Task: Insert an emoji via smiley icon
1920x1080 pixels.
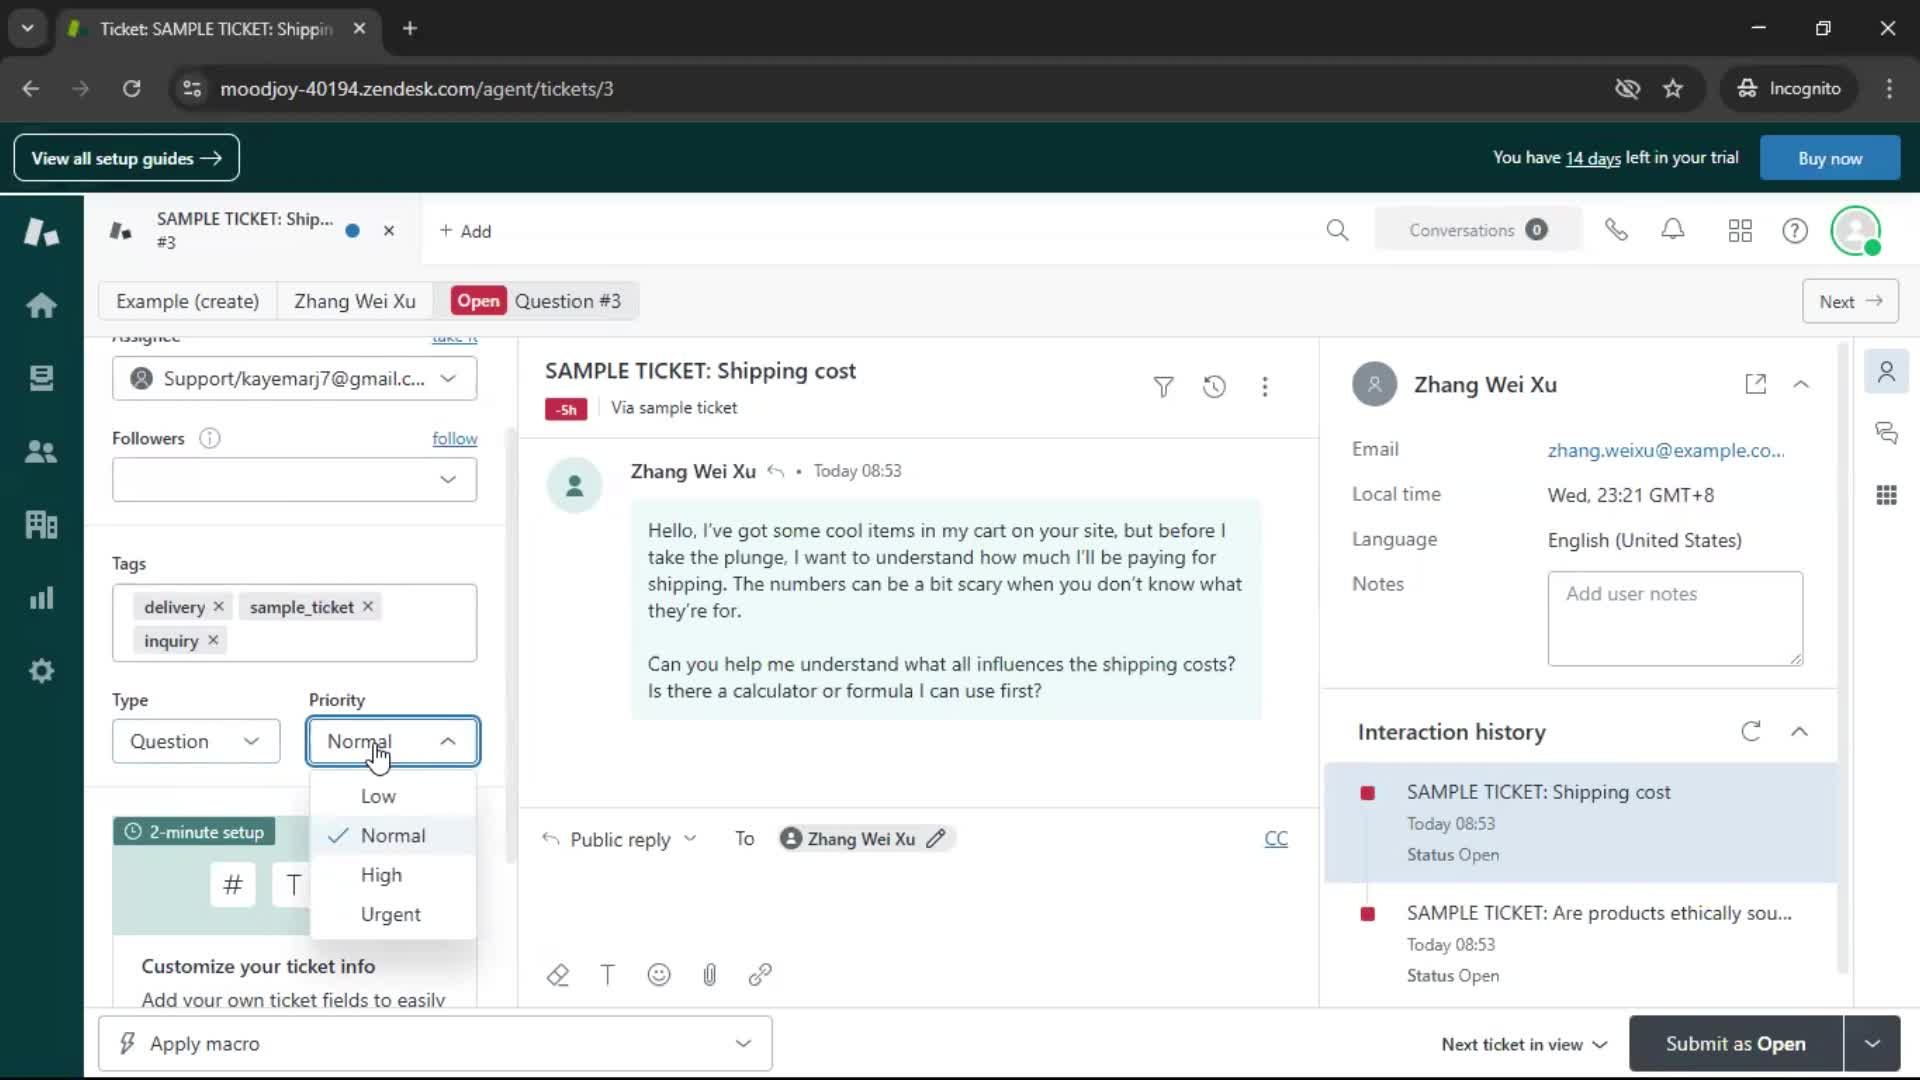Action: (x=659, y=975)
